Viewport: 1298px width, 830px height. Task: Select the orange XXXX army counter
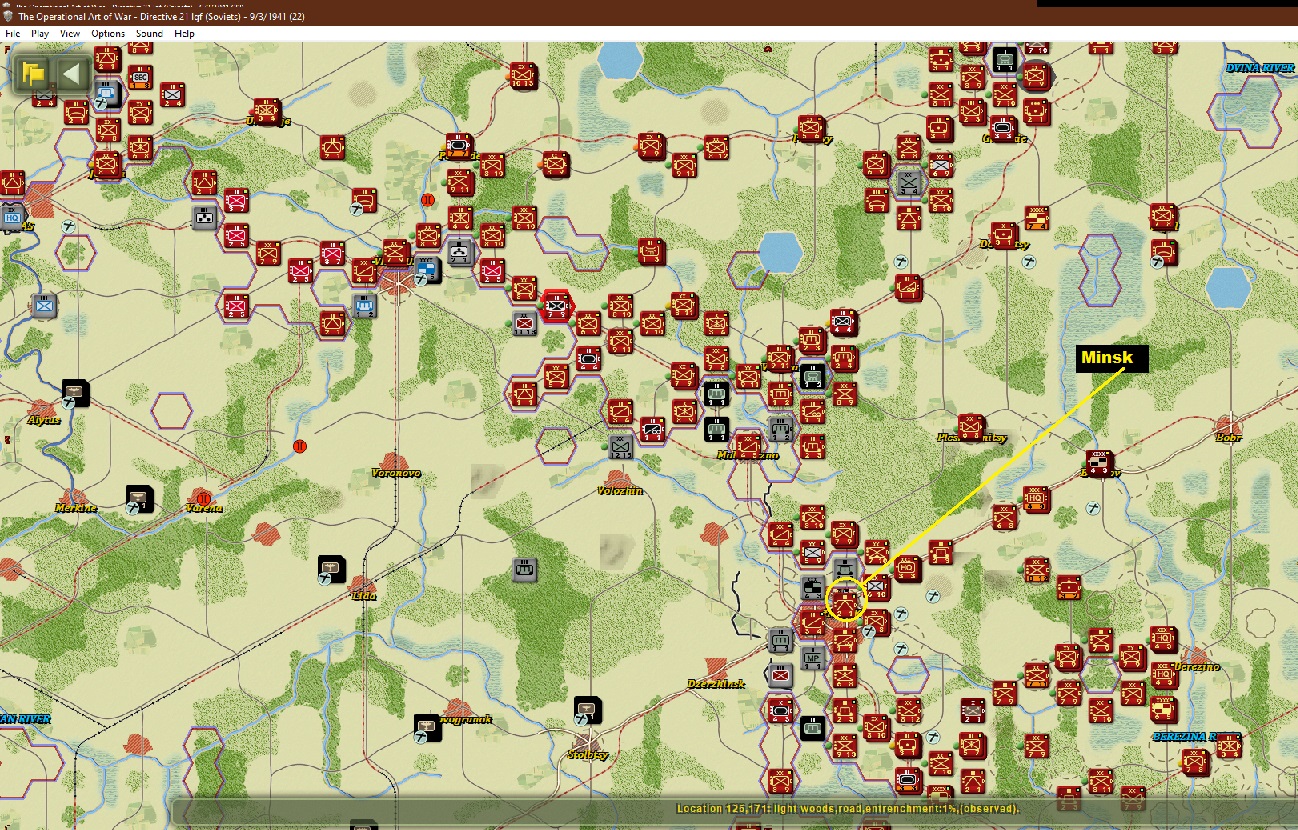pos(1037,217)
